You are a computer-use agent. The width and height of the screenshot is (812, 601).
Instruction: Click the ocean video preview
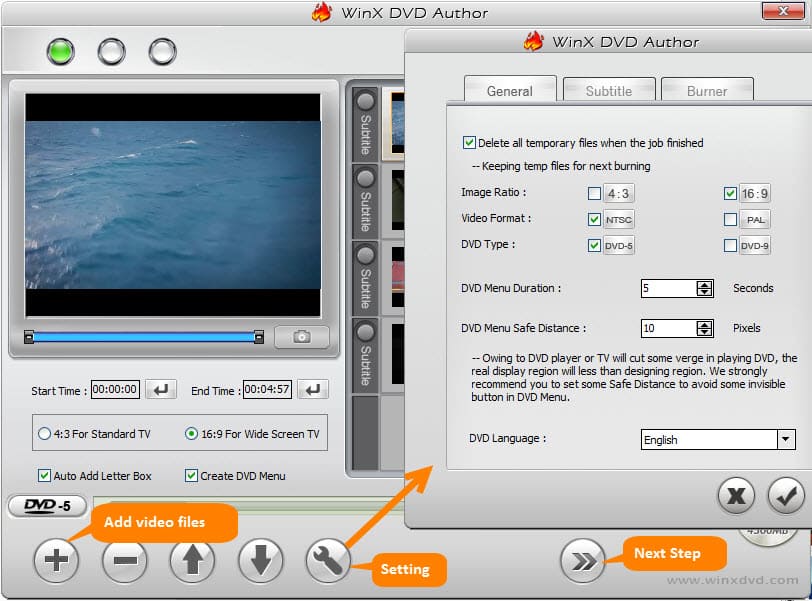click(x=173, y=204)
